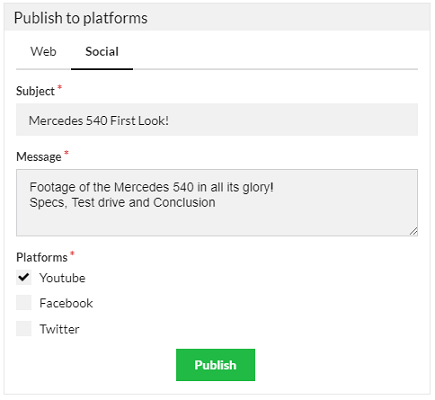Image resolution: width=435 pixels, height=400 pixels.
Task: Hit the green Publish button
Action: (215, 365)
